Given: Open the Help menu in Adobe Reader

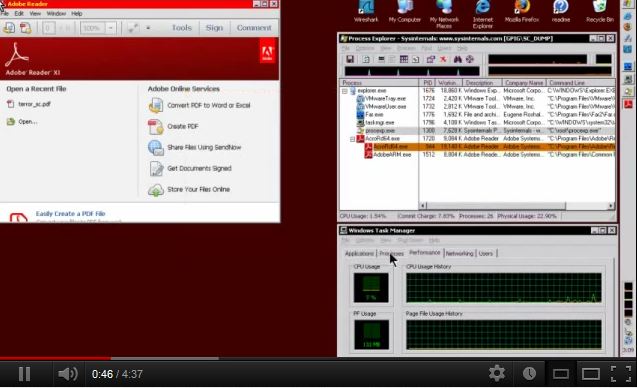Looking at the screenshot, I should (77, 13).
